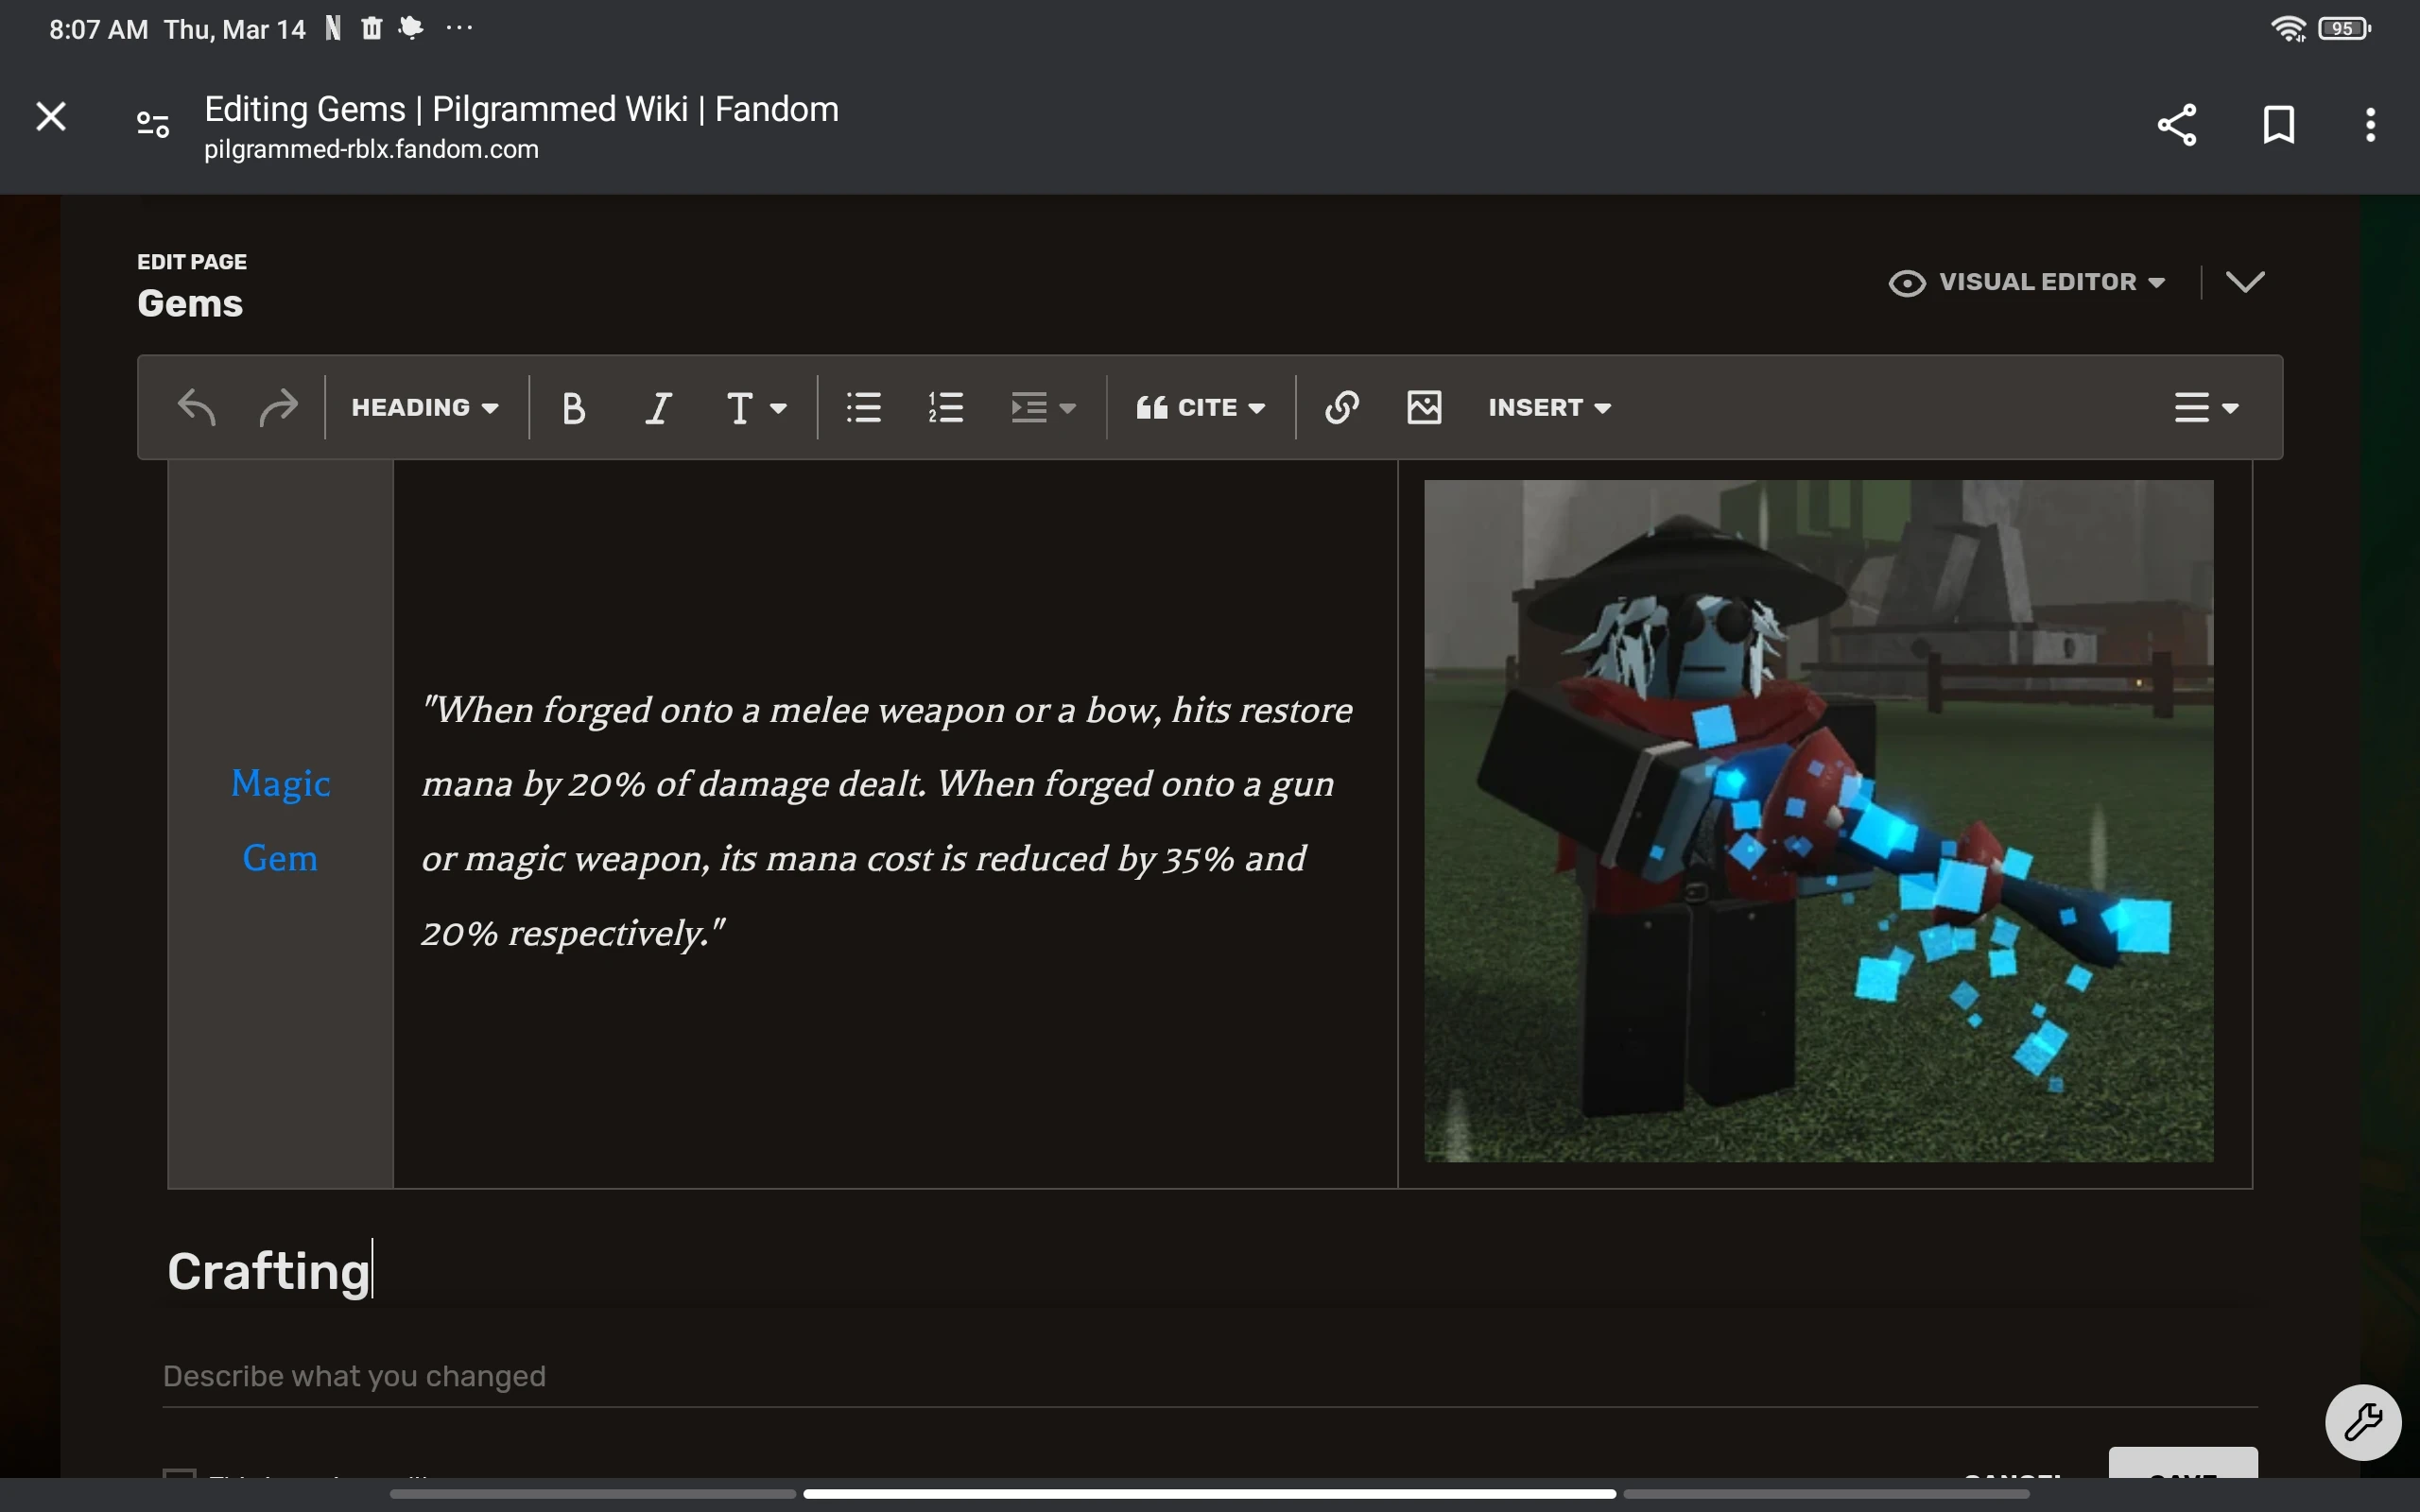This screenshot has height=1512, width=2420.
Task: Insert a numbered list
Action: (x=945, y=408)
